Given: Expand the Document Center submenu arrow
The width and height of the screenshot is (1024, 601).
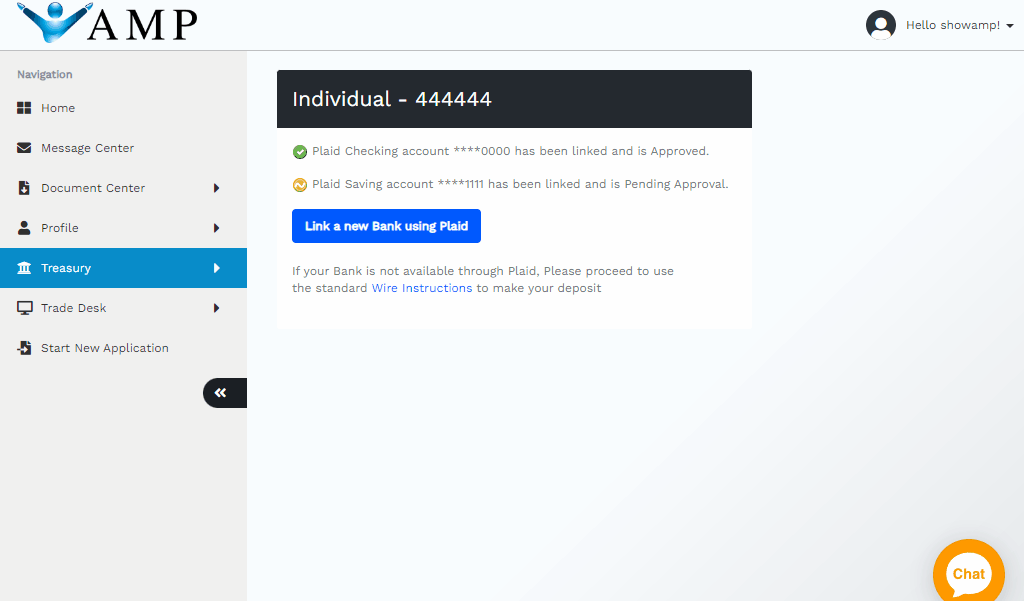Looking at the screenshot, I should (x=216, y=188).
